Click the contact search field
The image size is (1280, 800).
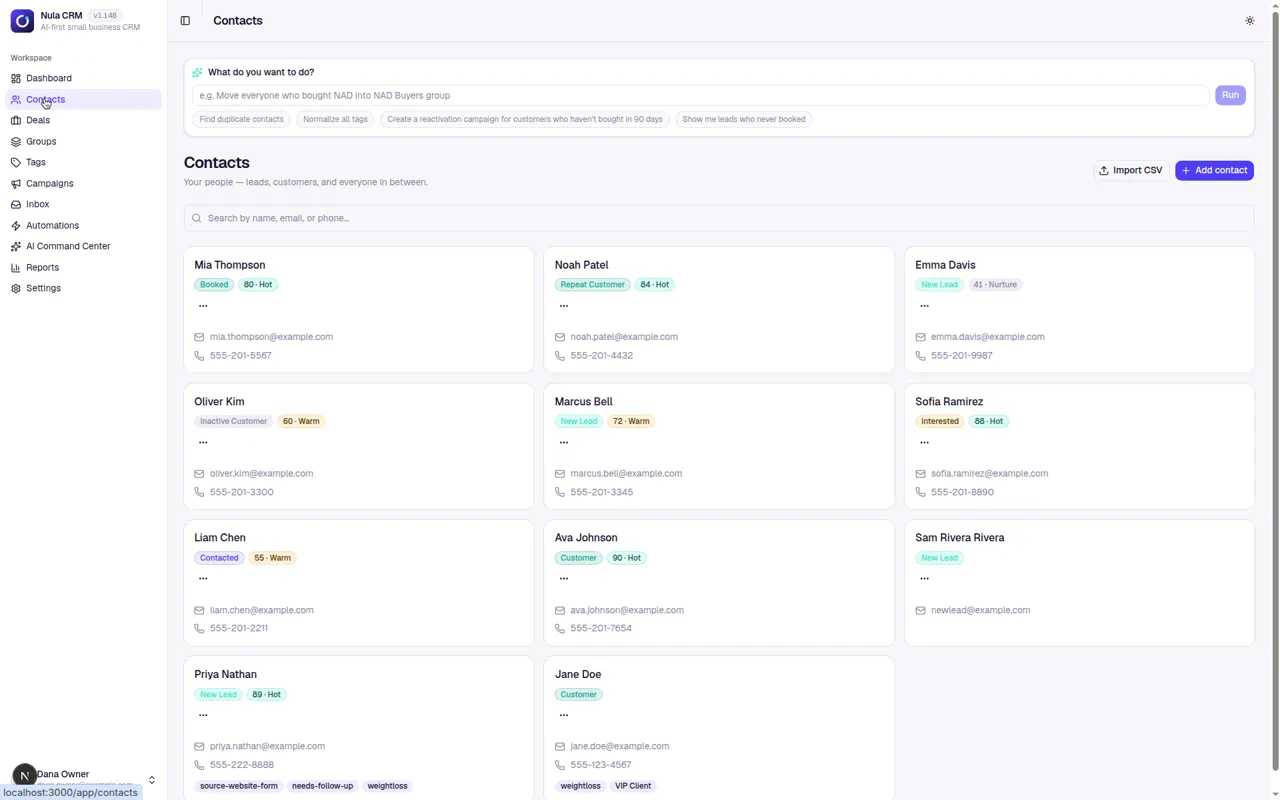pos(719,218)
